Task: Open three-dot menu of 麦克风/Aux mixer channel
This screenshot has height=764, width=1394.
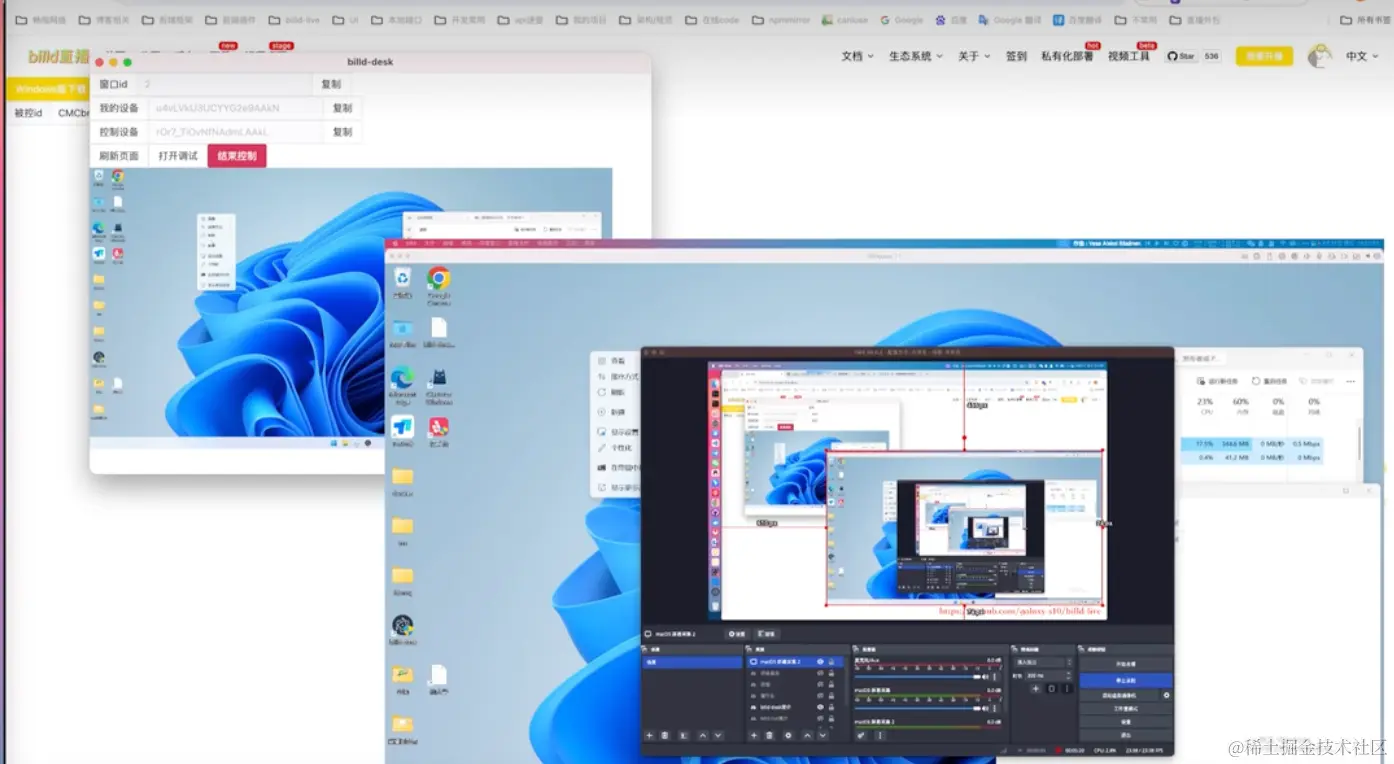Action: (x=994, y=677)
